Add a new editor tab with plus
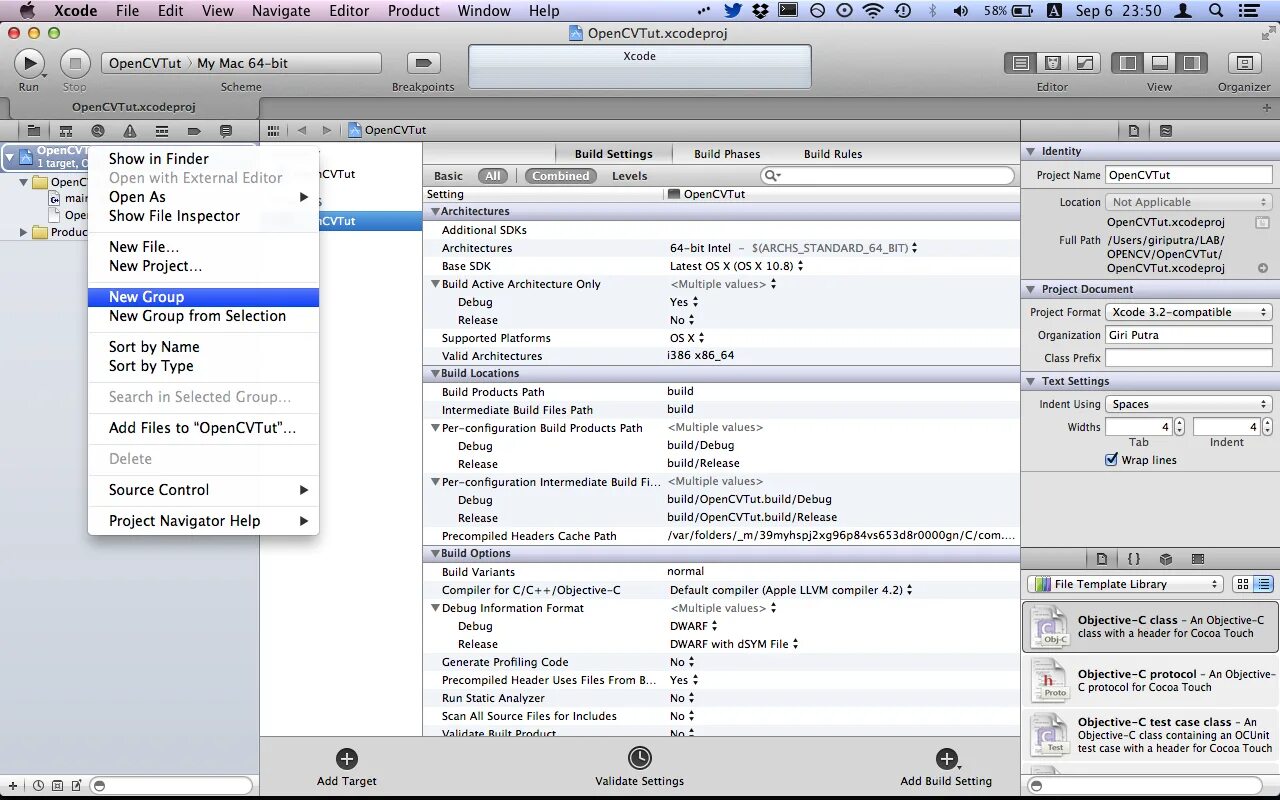Viewport: 1280px width, 800px height. tap(1267, 107)
